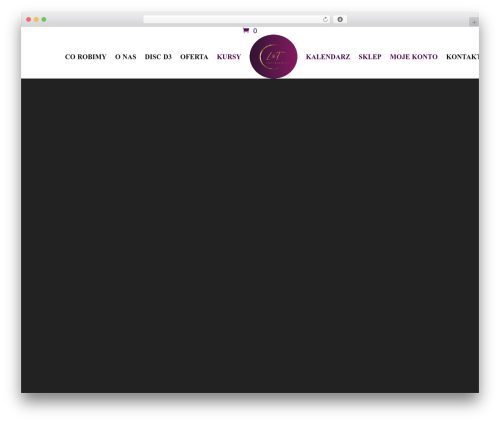Minimize window using the yellow button

(36, 19)
